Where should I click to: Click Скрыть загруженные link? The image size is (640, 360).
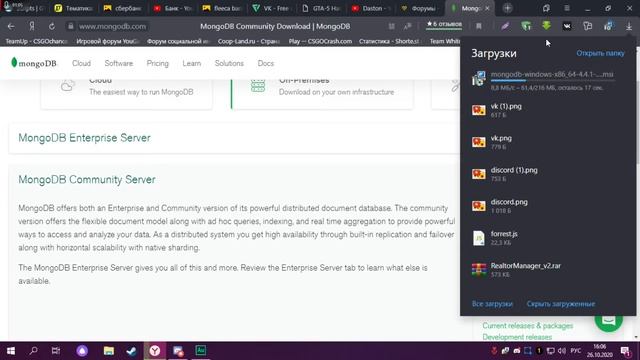[560, 304]
